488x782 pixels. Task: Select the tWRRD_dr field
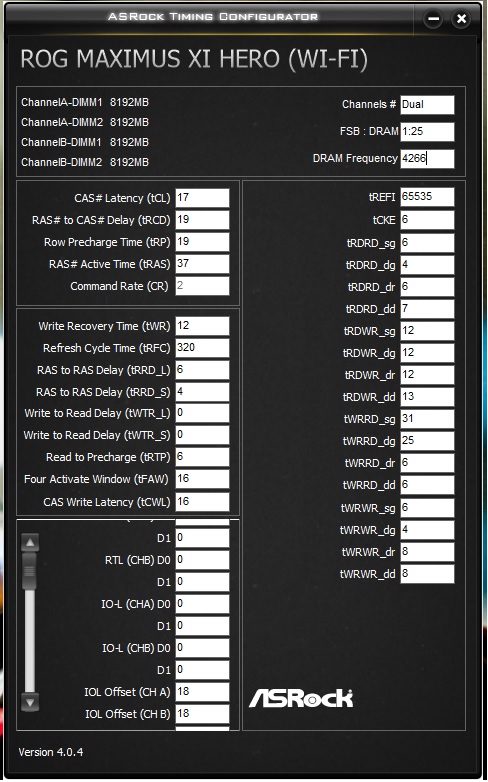[427, 463]
